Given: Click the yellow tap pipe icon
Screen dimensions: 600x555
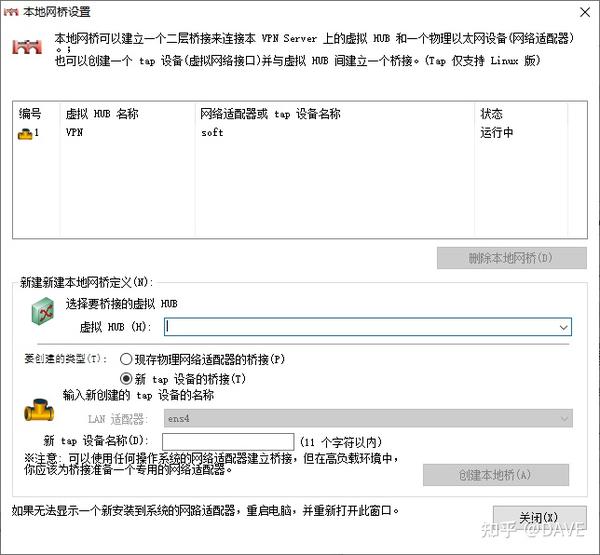Looking at the screenshot, I should [39, 410].
